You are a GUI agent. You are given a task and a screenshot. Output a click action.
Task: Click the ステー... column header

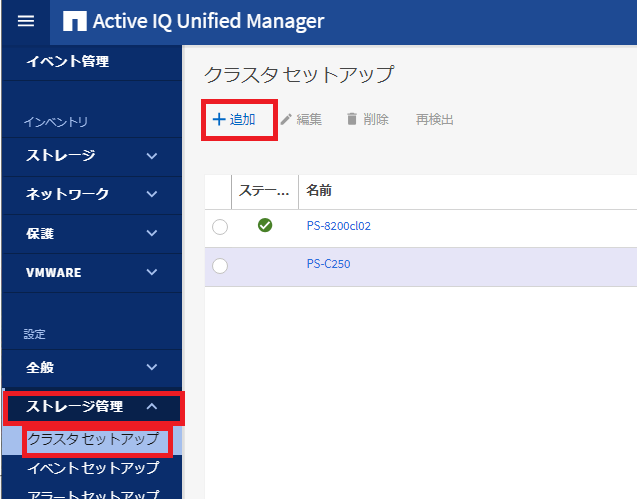coord(264,191)
